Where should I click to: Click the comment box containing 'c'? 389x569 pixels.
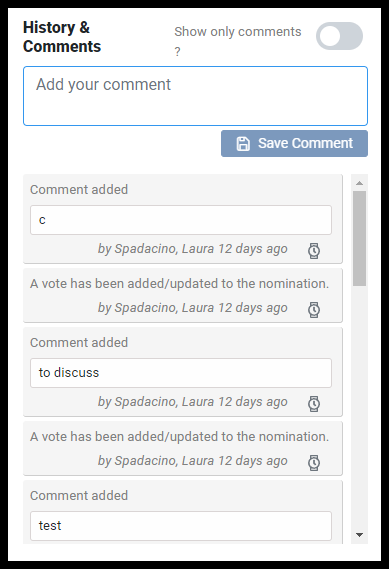[181, 220]
